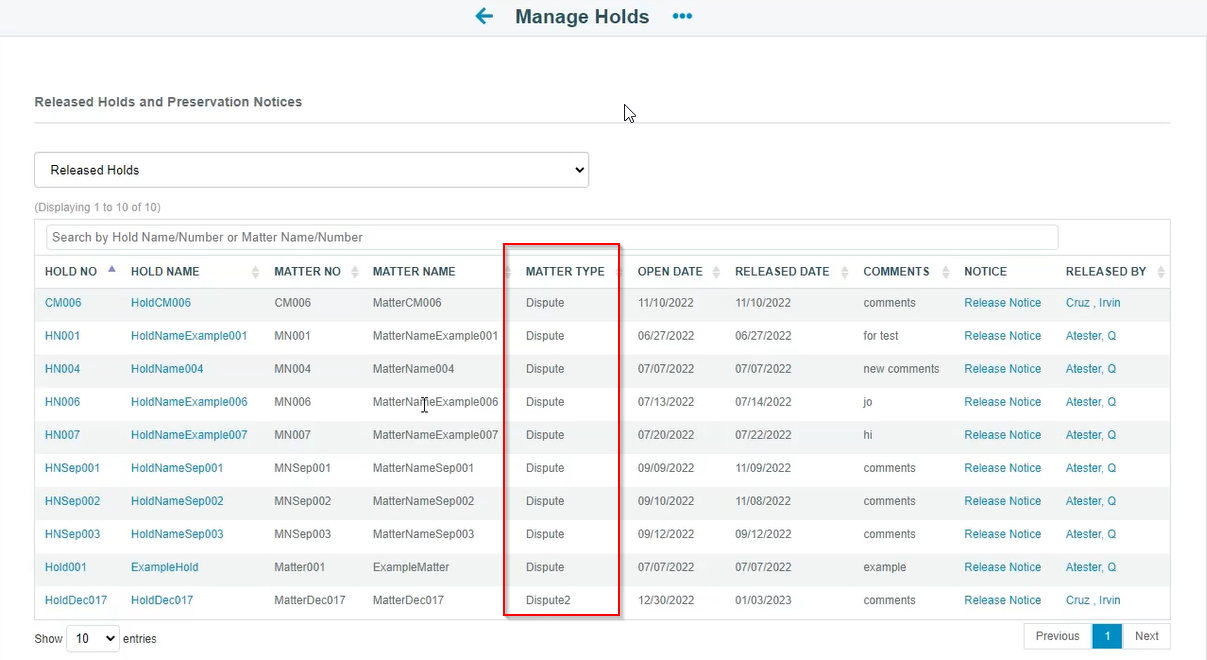This screenshot has height=660, width=1207.
Task: Open hold number HN007
Action: [x=62, y=435]
